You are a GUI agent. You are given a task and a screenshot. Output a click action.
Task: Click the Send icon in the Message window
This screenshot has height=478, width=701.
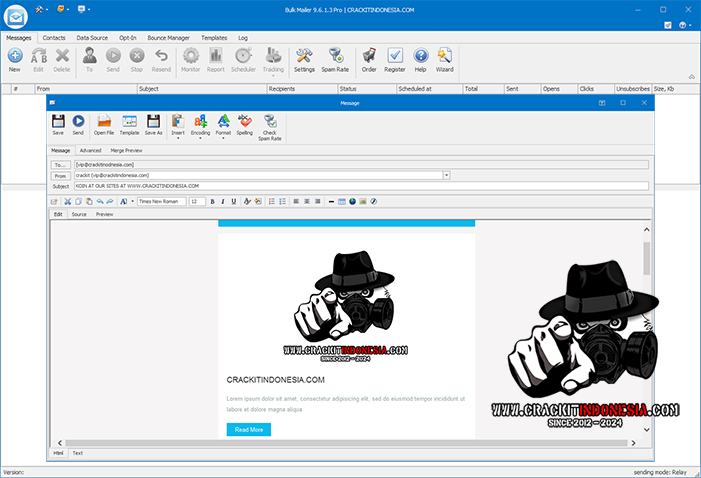tap(78, 123)
